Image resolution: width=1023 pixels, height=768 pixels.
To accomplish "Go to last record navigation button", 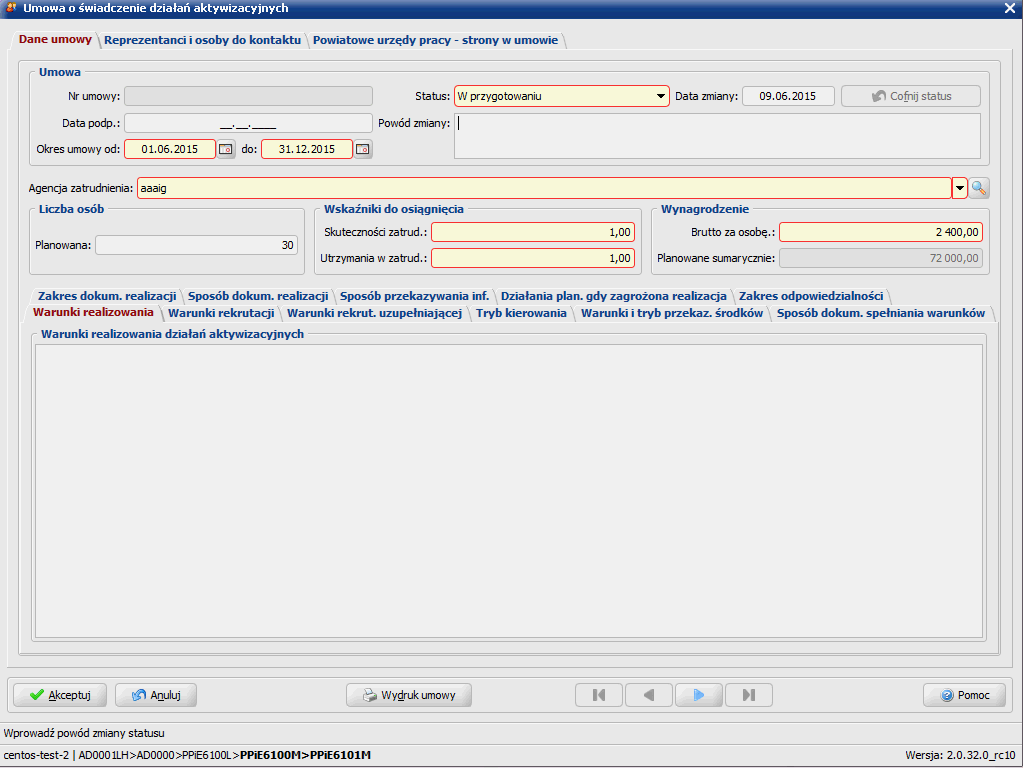I will click(x=749, y=695).
